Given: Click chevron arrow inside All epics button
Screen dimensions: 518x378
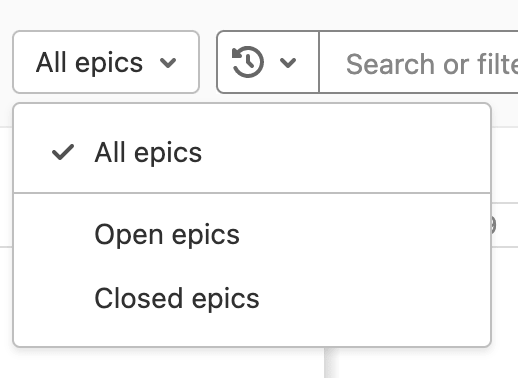Looking at the screenshot, I should click(168, 62).
